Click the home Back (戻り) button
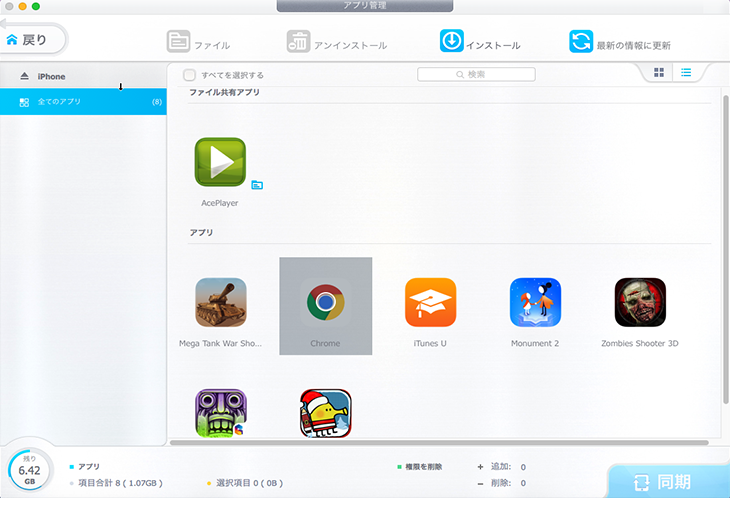 pos(33,40)
